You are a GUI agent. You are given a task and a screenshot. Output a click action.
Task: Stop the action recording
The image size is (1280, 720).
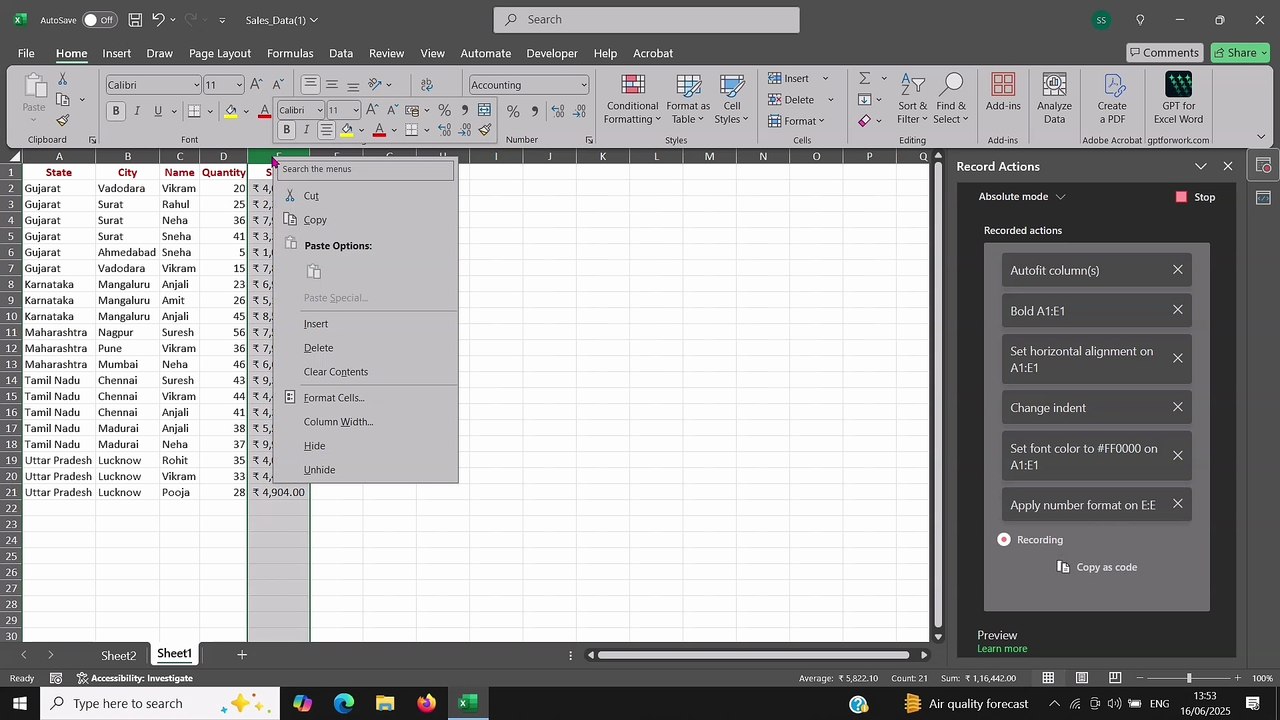coord(1195,197)
